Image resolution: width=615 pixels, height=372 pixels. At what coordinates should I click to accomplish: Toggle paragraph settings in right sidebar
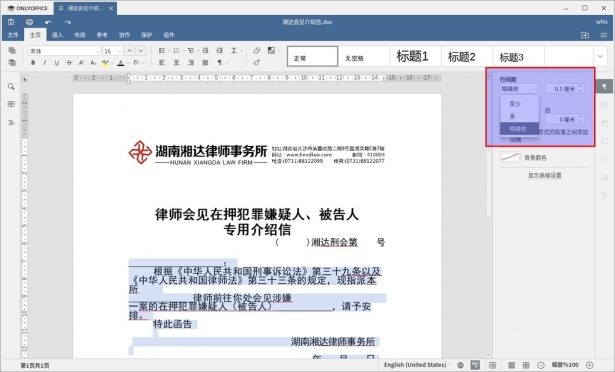pyautogui.click(x=604, y=86)
